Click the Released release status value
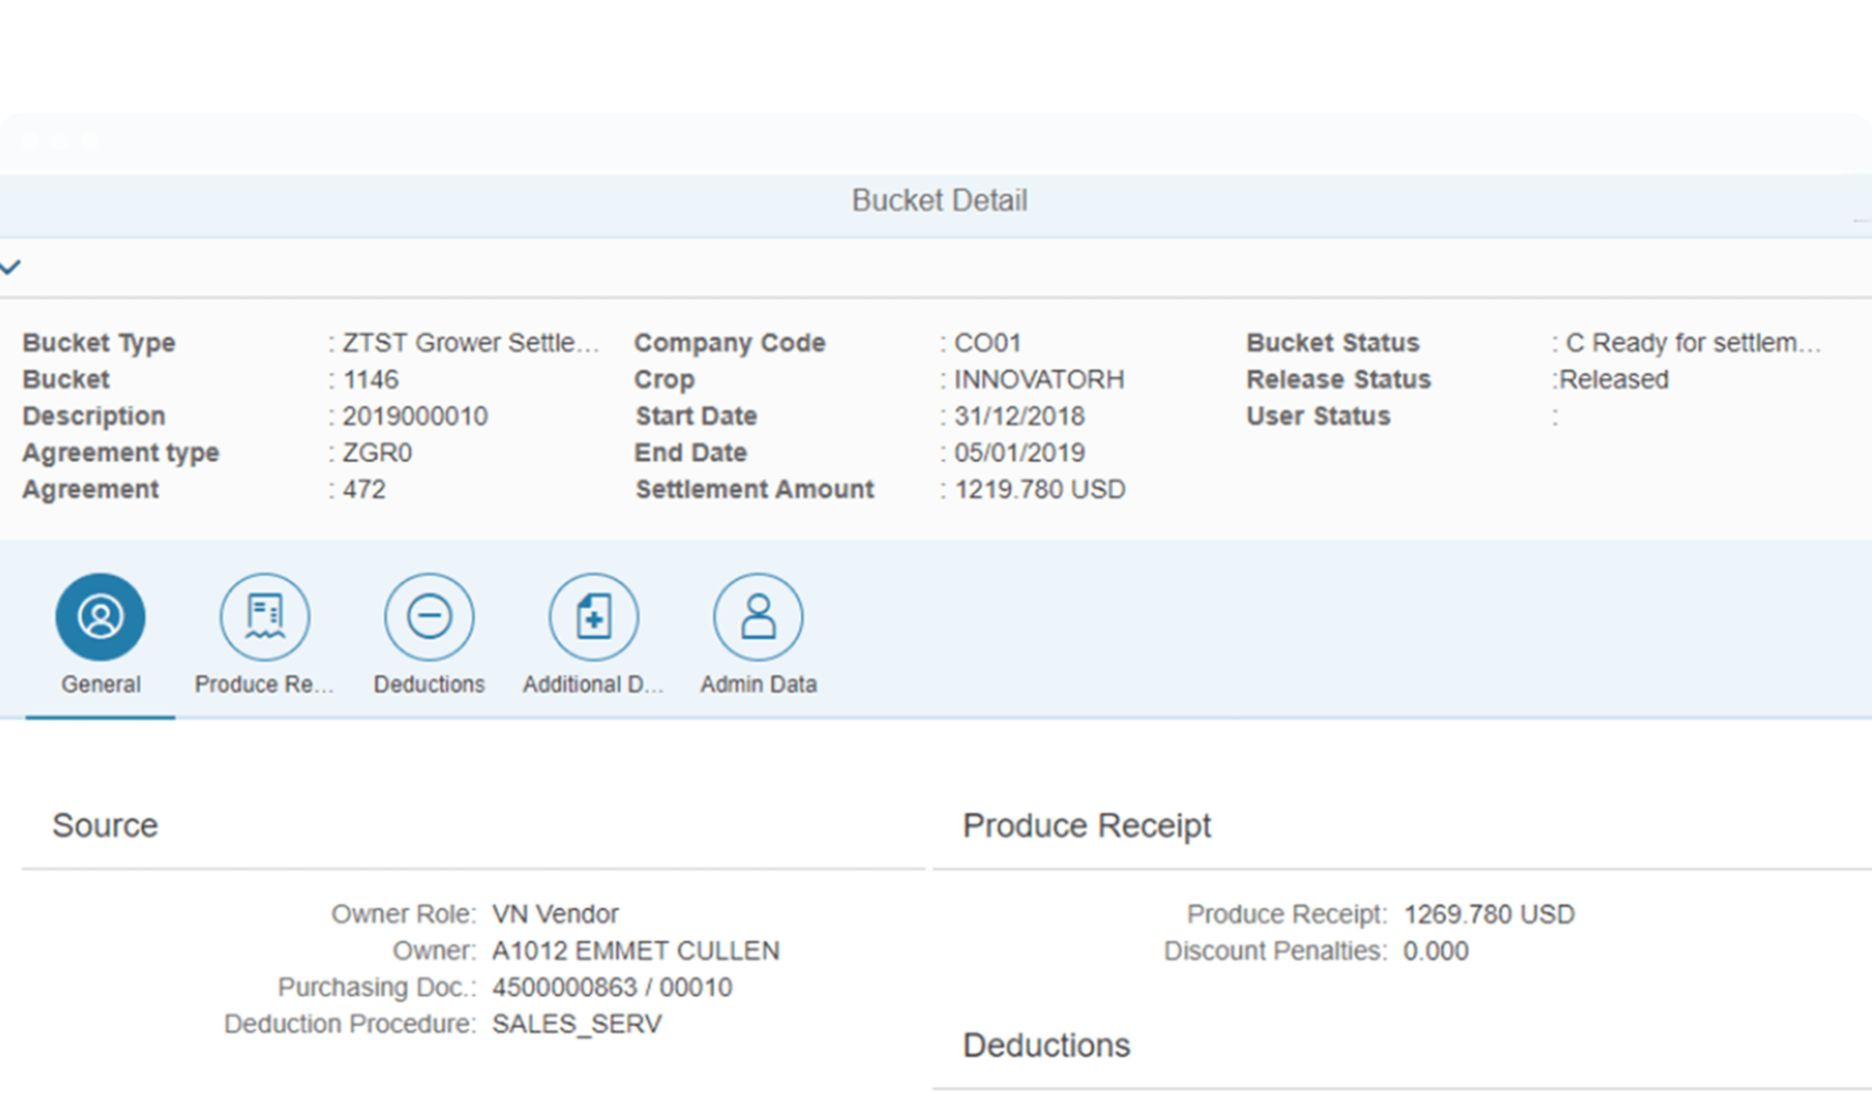Viewport: 1872px width, 1100px height. [1612, 379]
